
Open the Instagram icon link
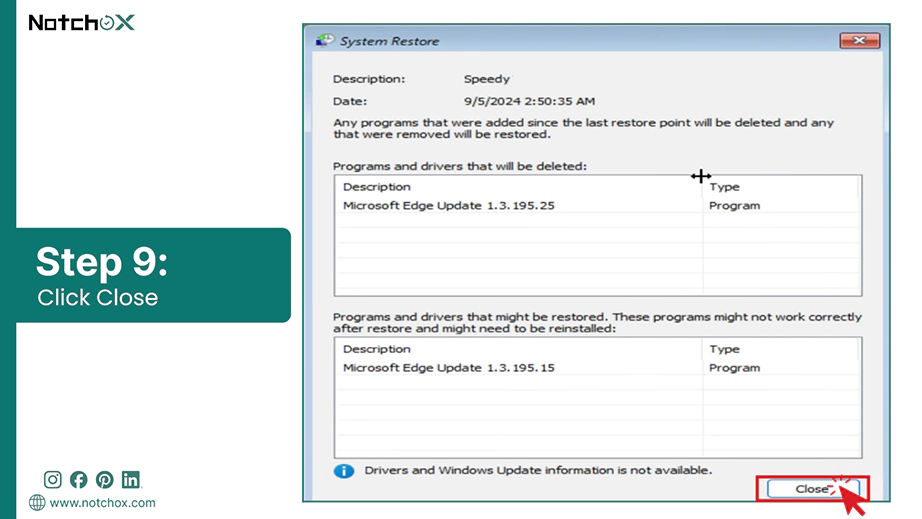pyautogui.click(x=52, y=480)
